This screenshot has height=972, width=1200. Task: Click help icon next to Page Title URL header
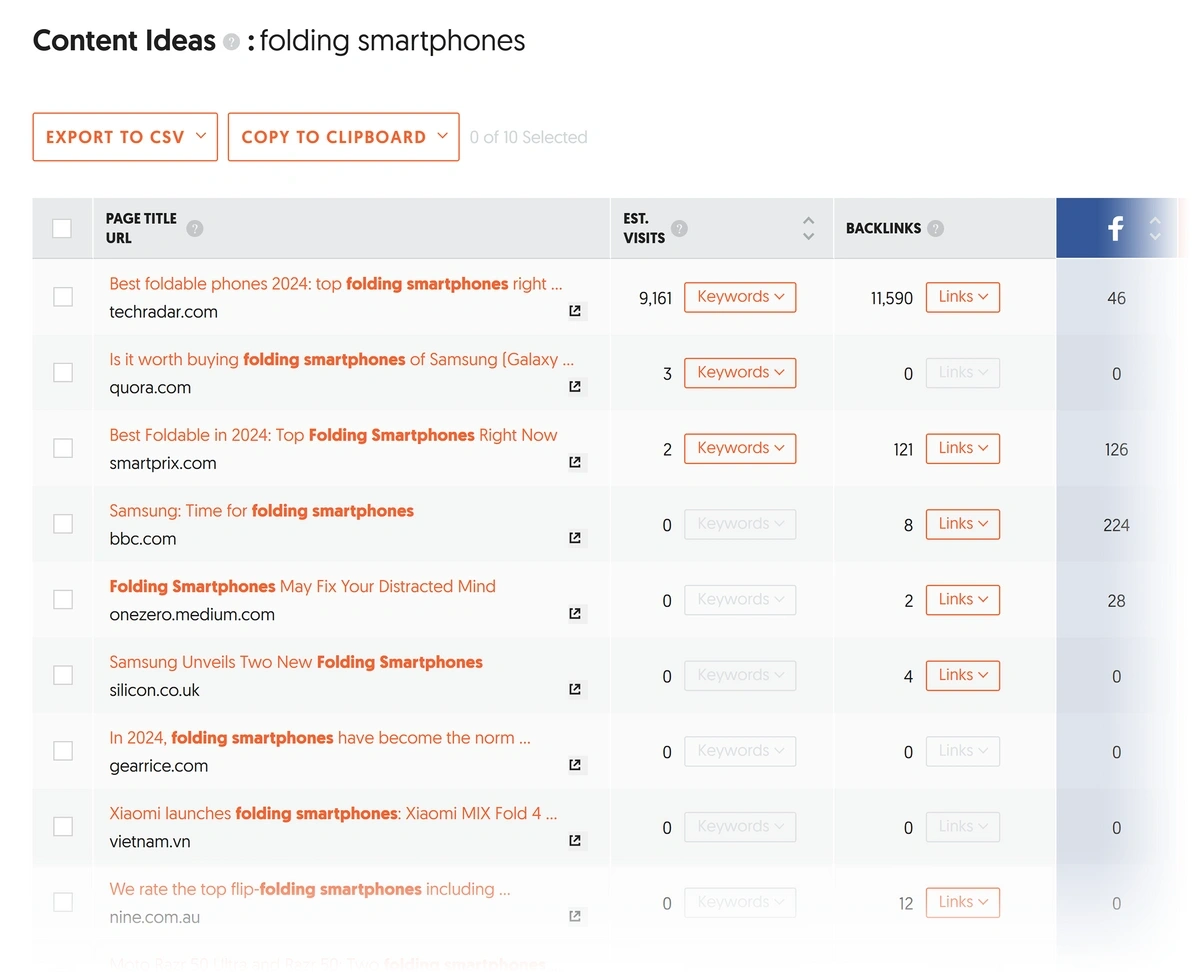point(195,228)
